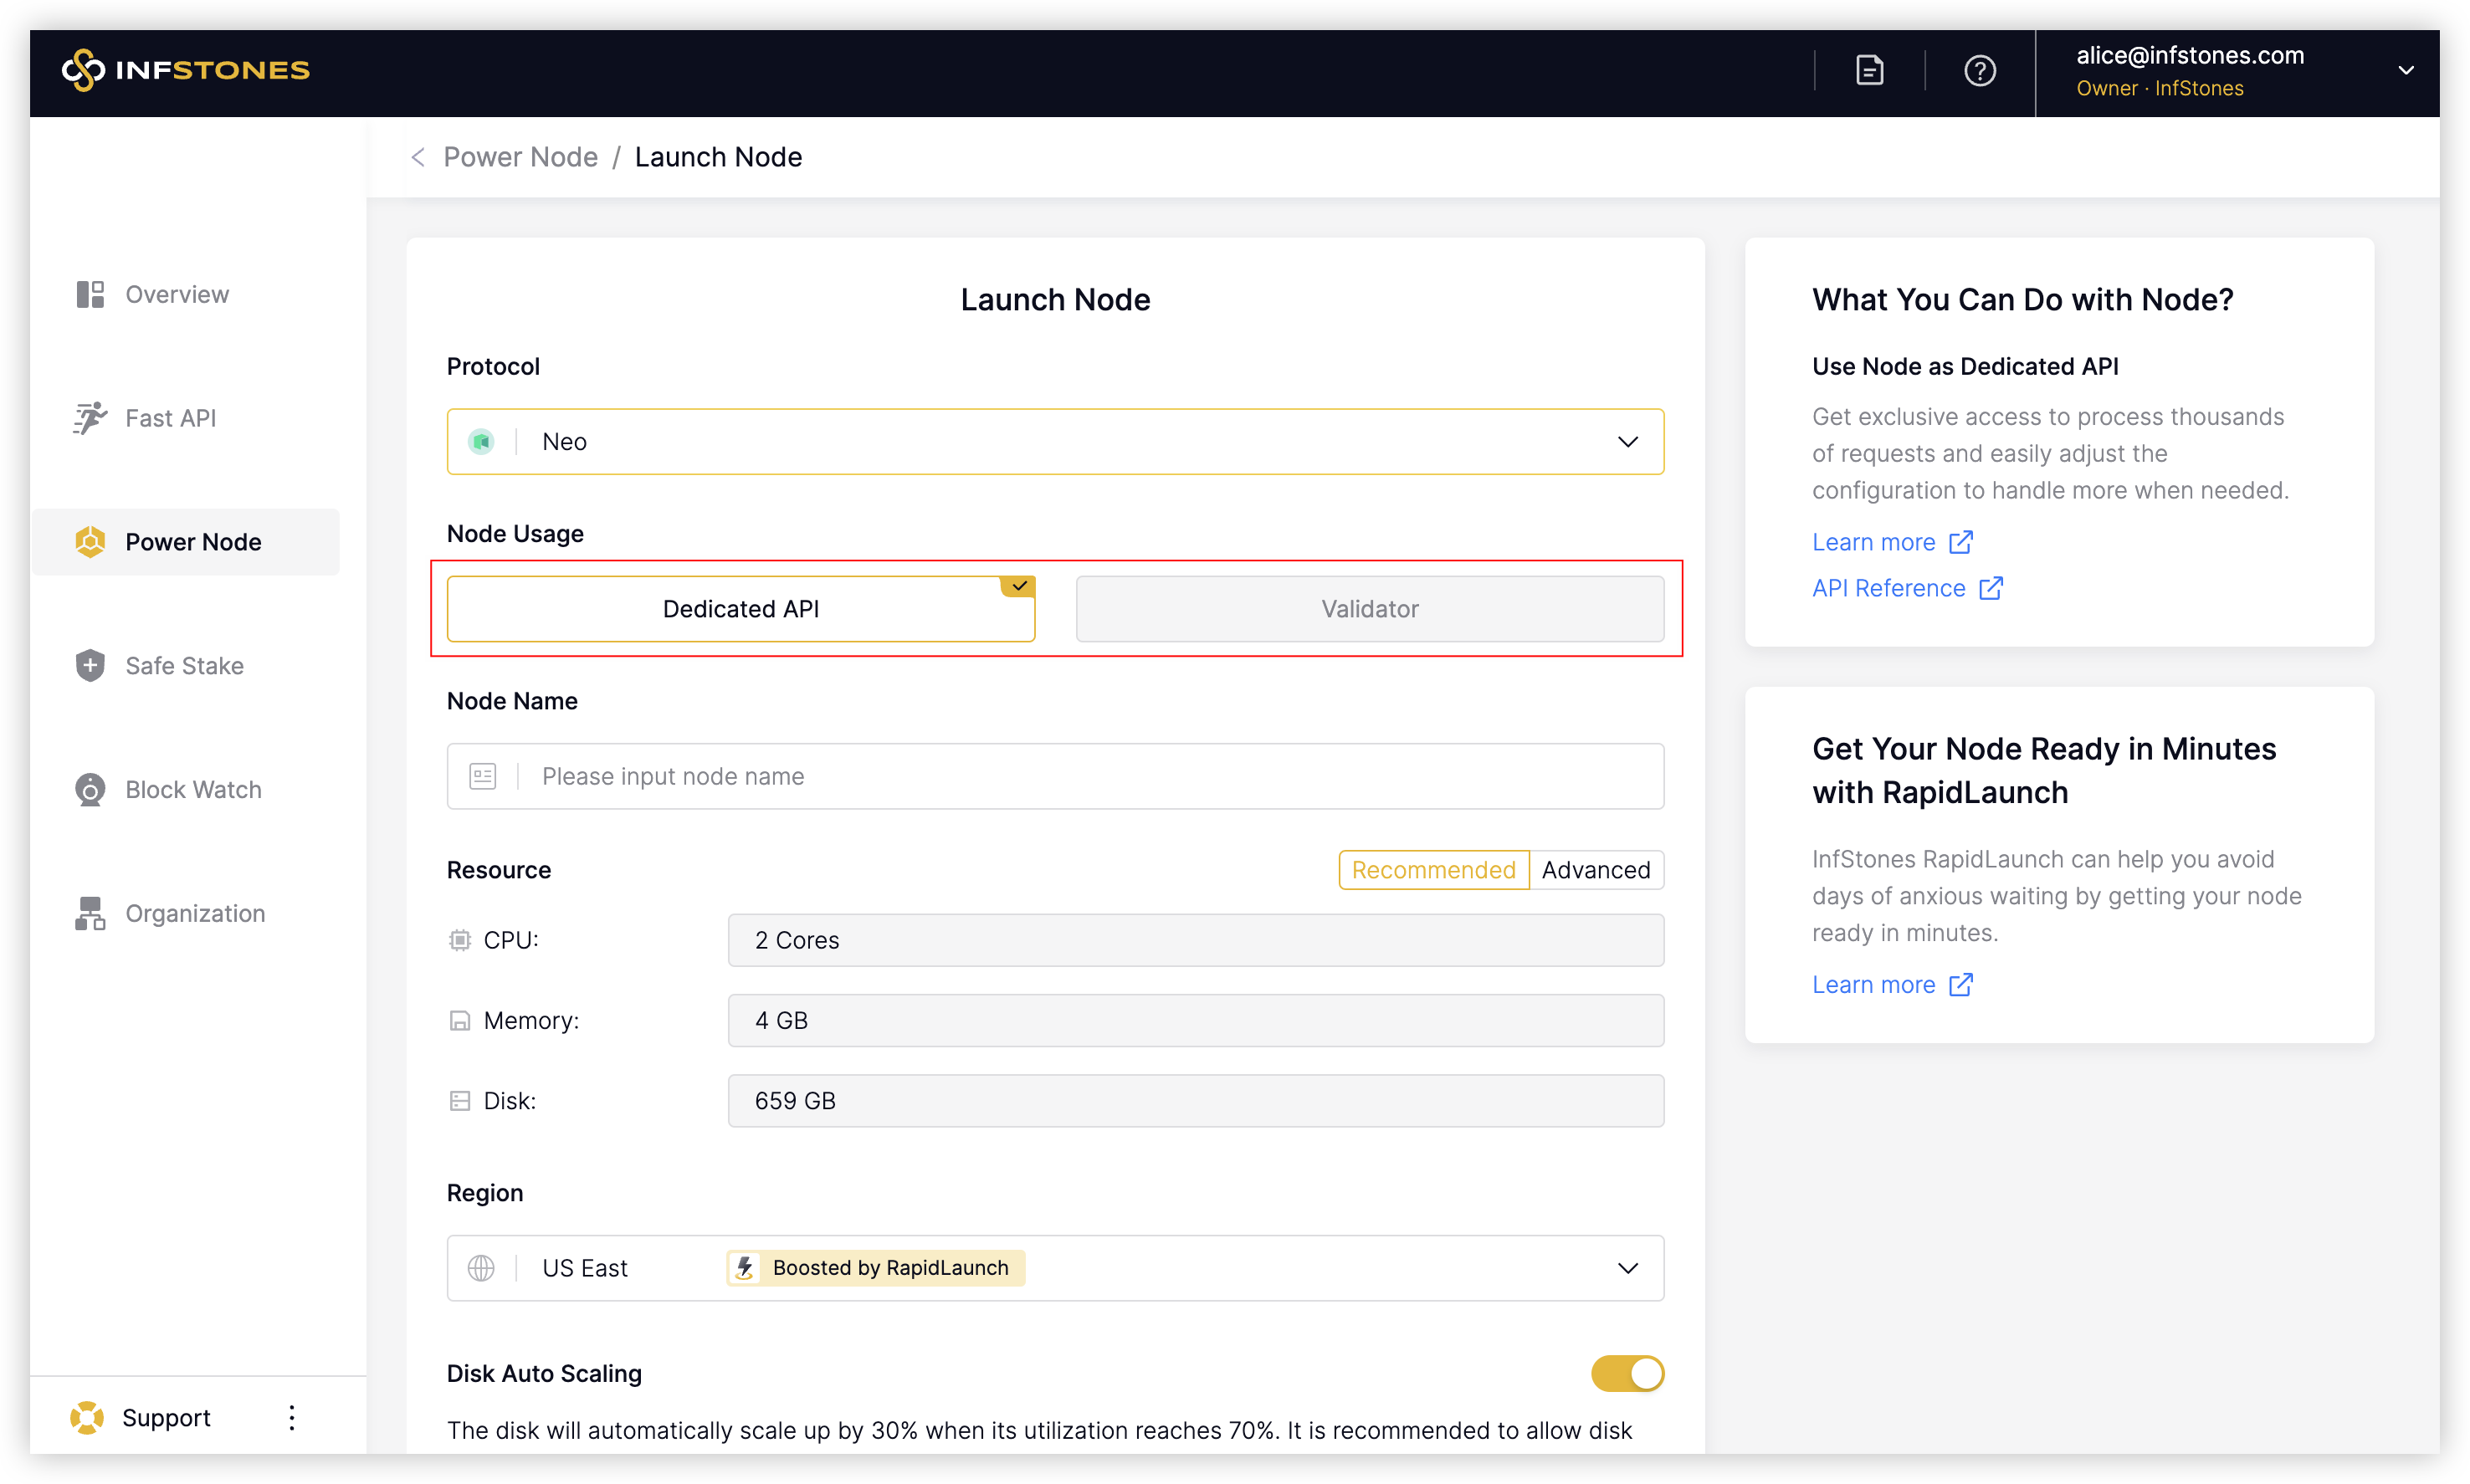2470x1484 pixels.
Task: Open the documentation page icon in header
Action: [1869, 71]
